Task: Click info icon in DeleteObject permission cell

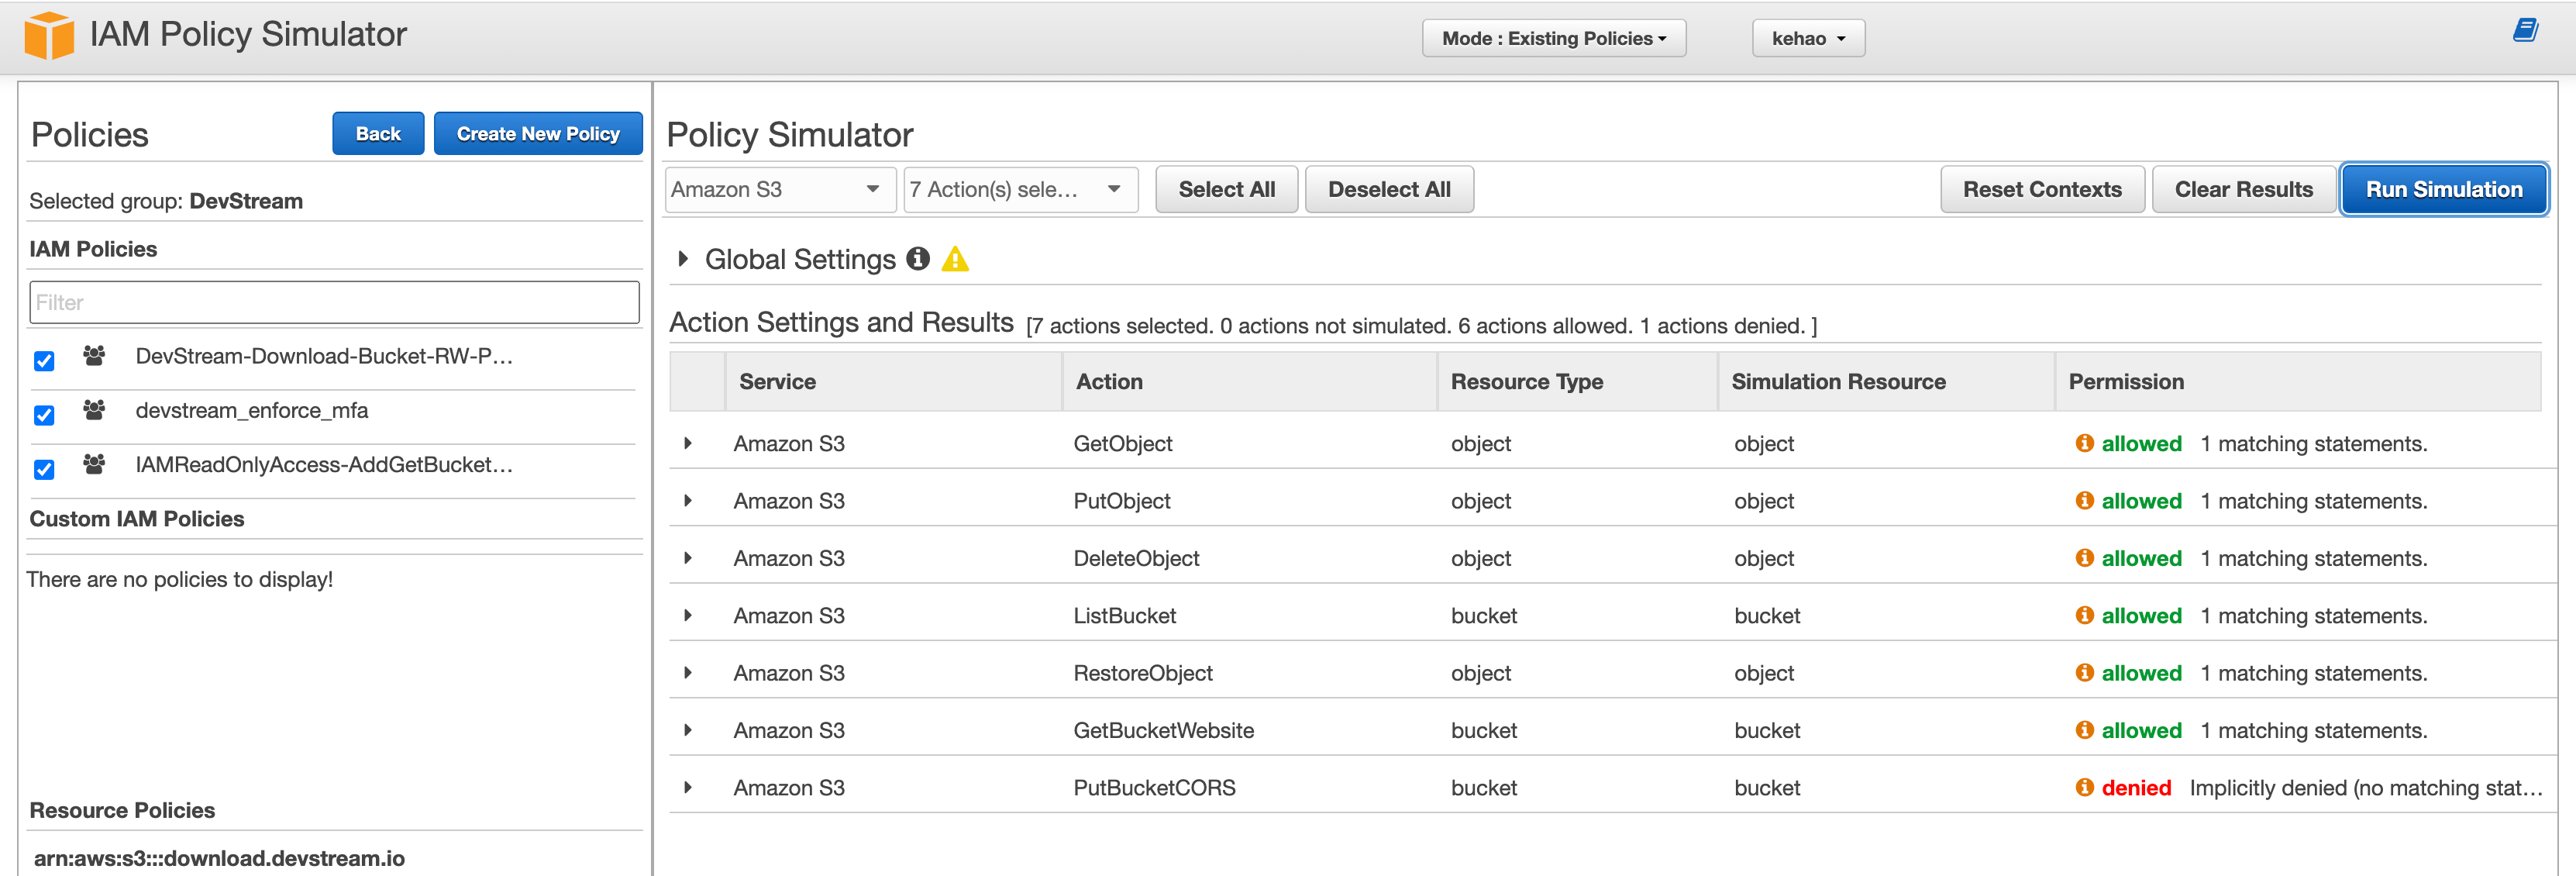Action: point(2084,558)
